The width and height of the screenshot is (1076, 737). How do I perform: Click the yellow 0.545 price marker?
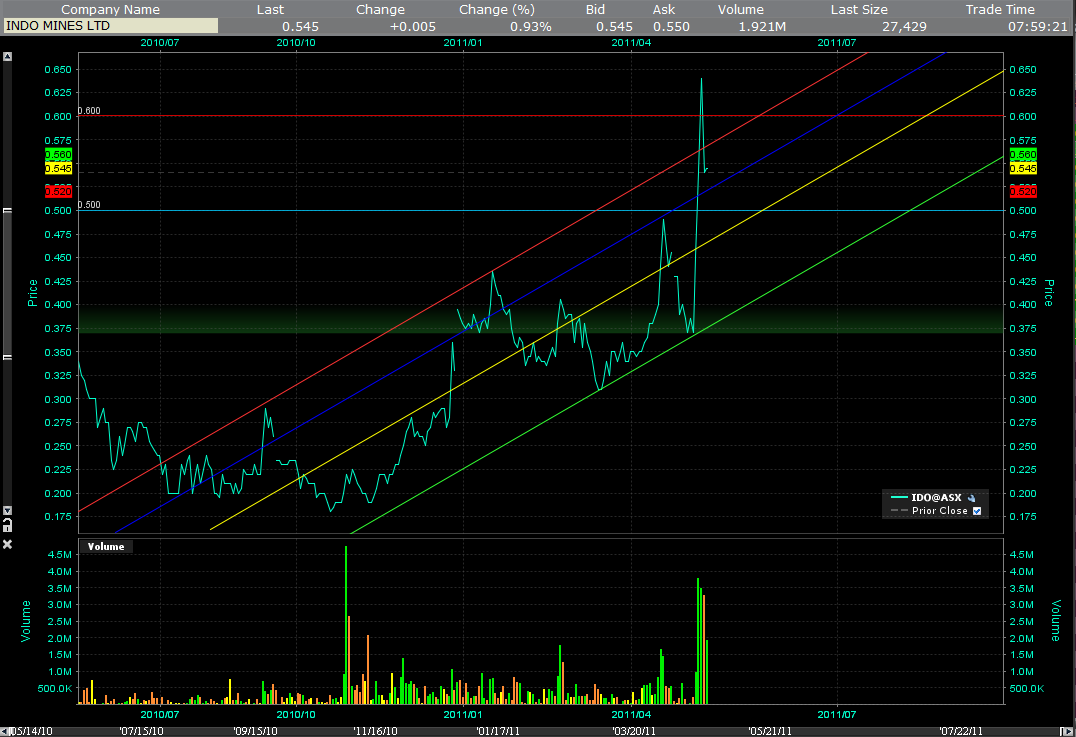click(x=59, y=169)
